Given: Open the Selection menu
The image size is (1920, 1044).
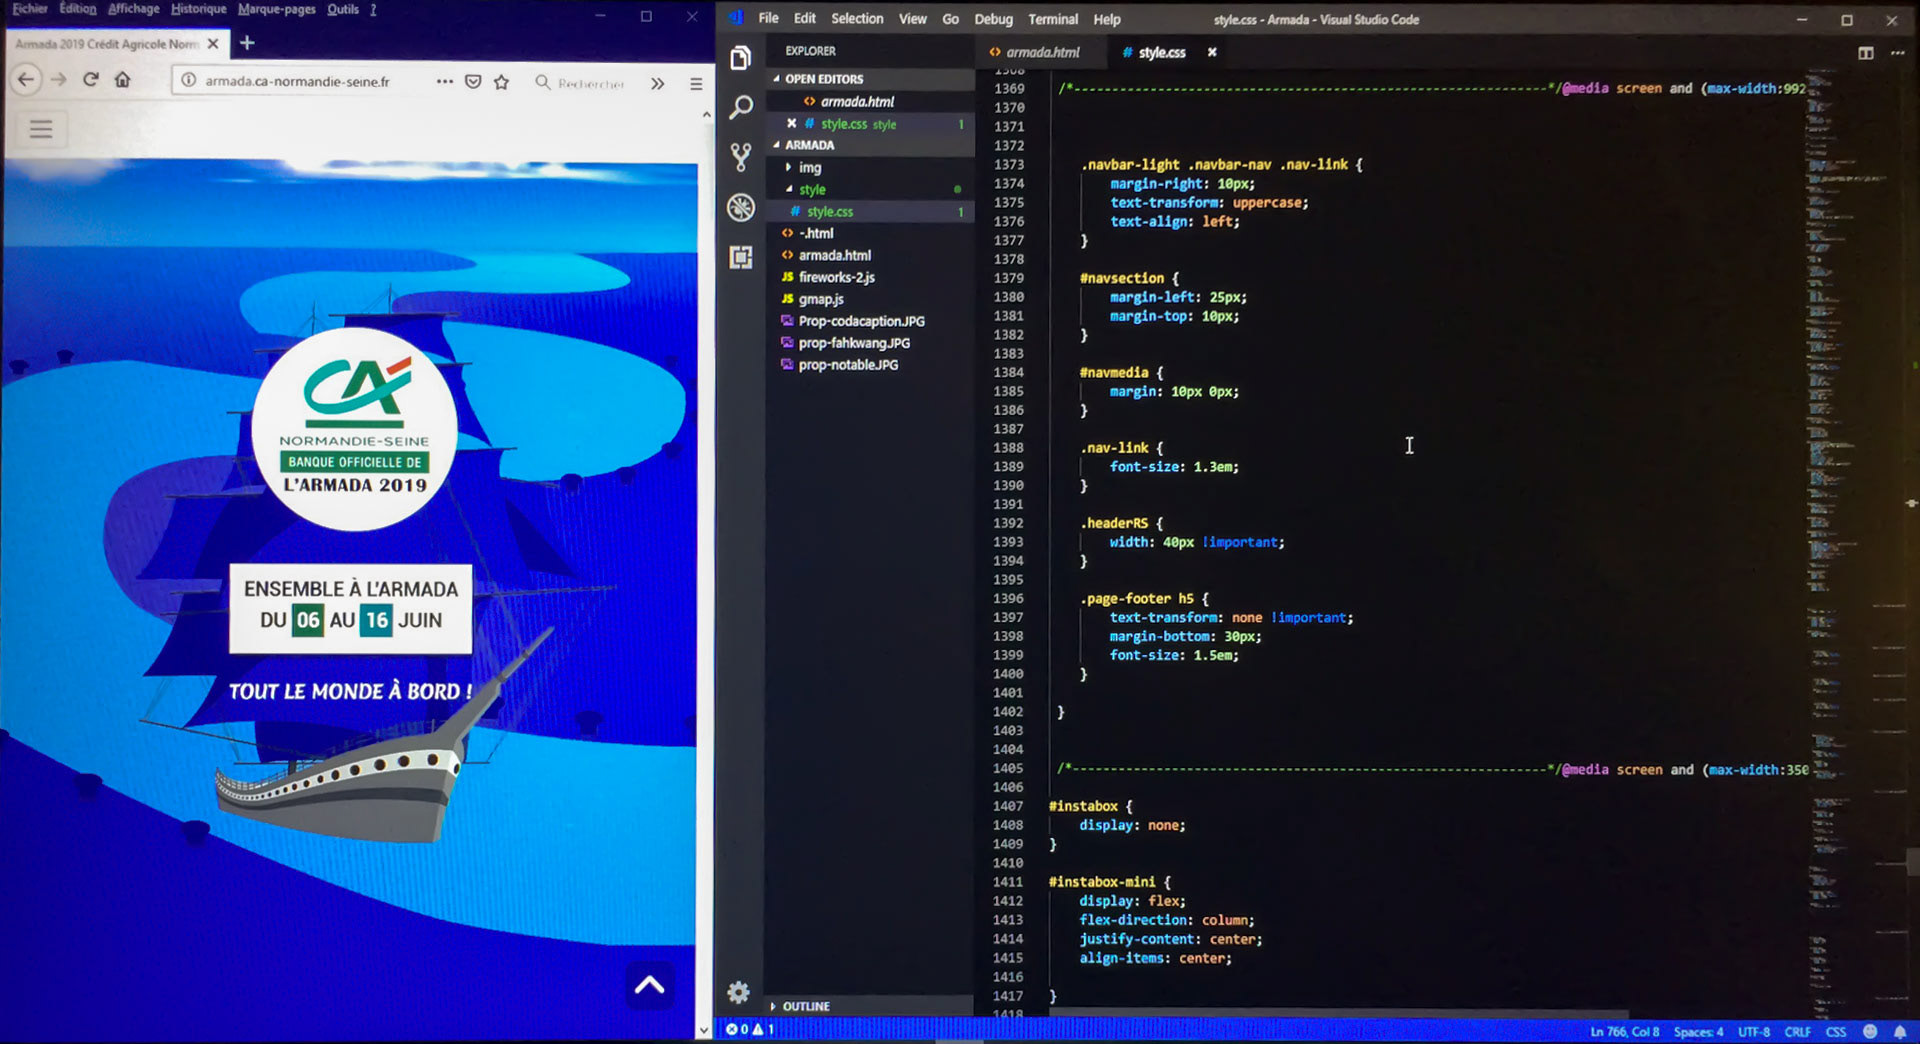Looking at the screenshot, I should (x=857, y=19).
